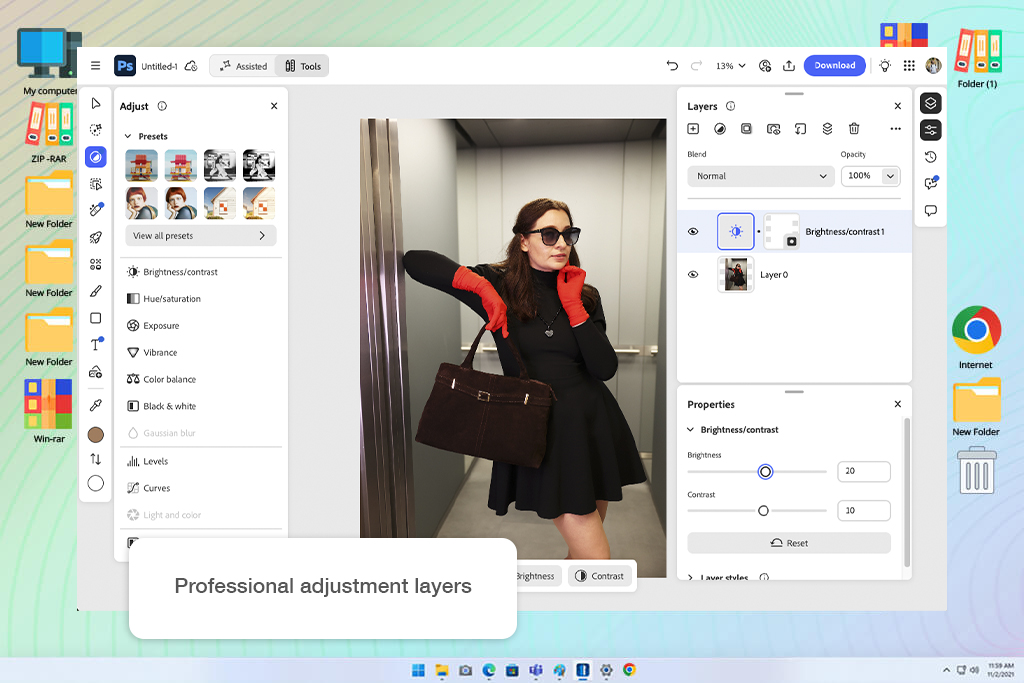Open the hamburger main menu
This screenshot has height=683, width=1024.
tap(95, 65)
